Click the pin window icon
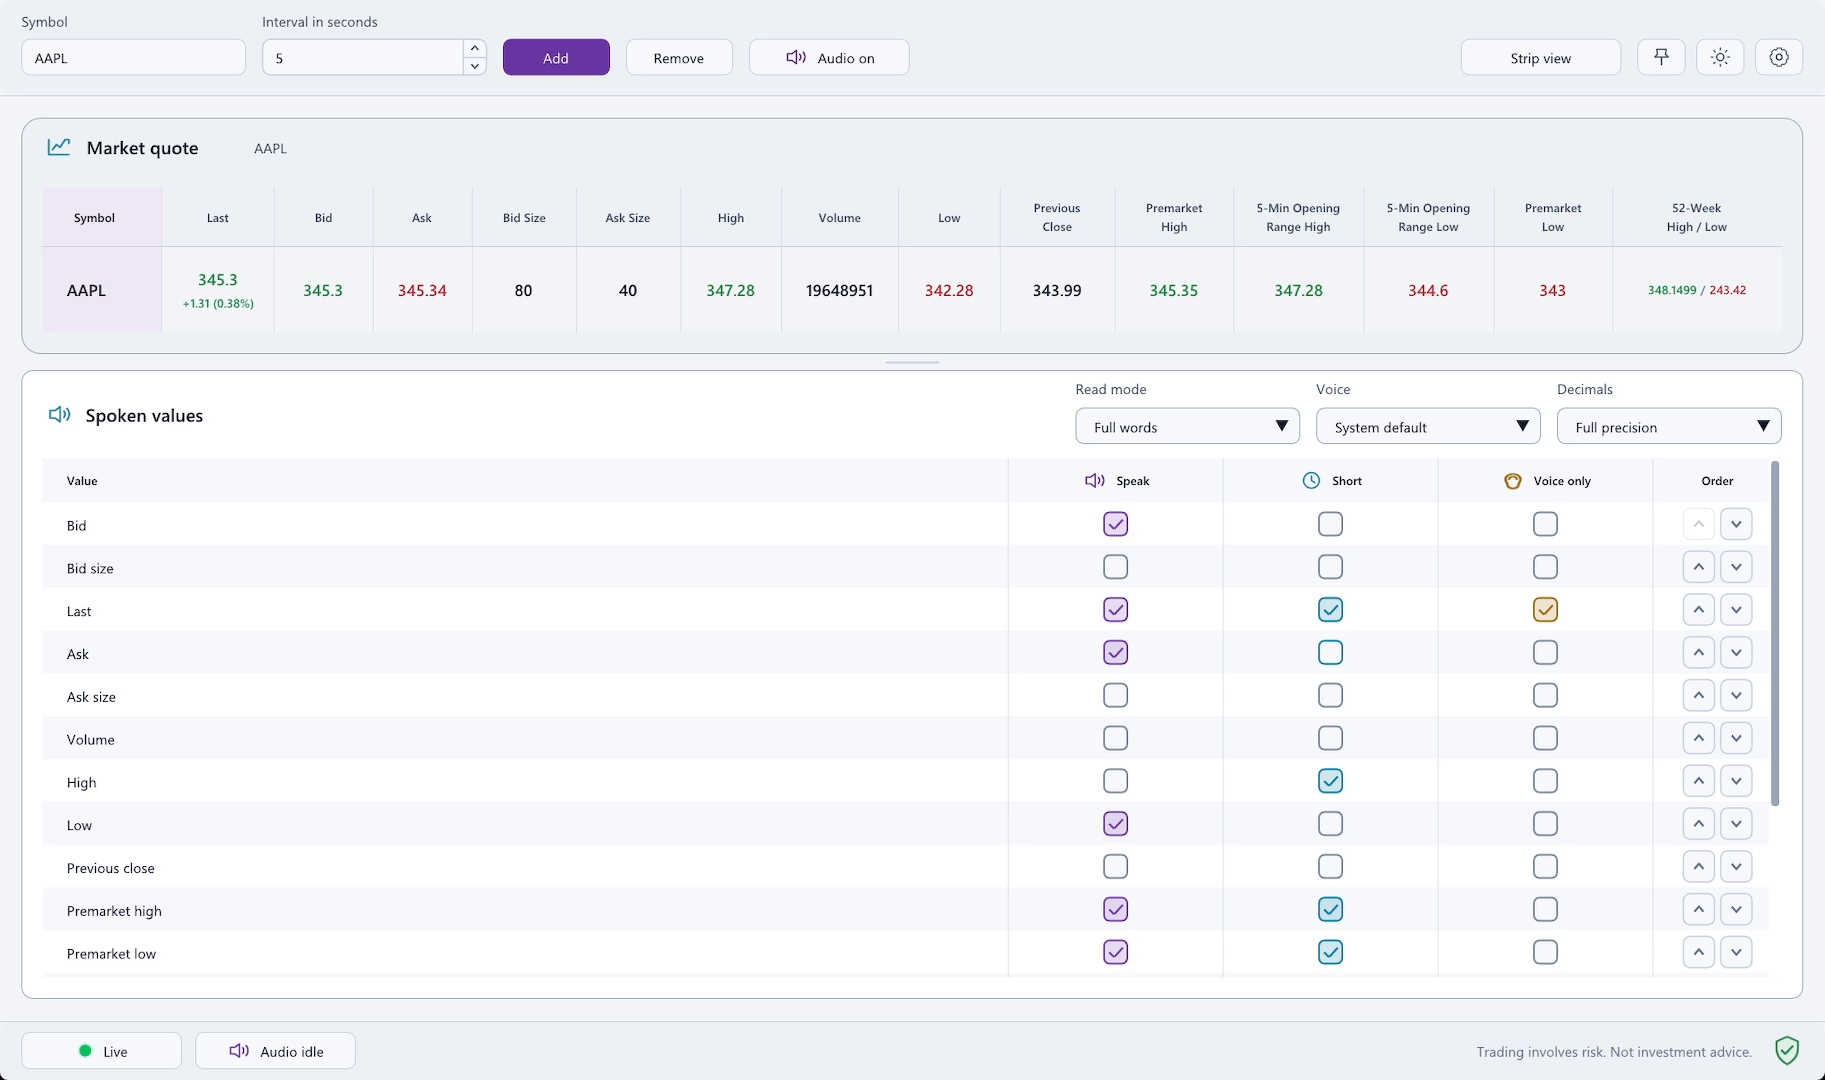Viewport: 1825px width, 1080px height. (x=1661, y=57)
